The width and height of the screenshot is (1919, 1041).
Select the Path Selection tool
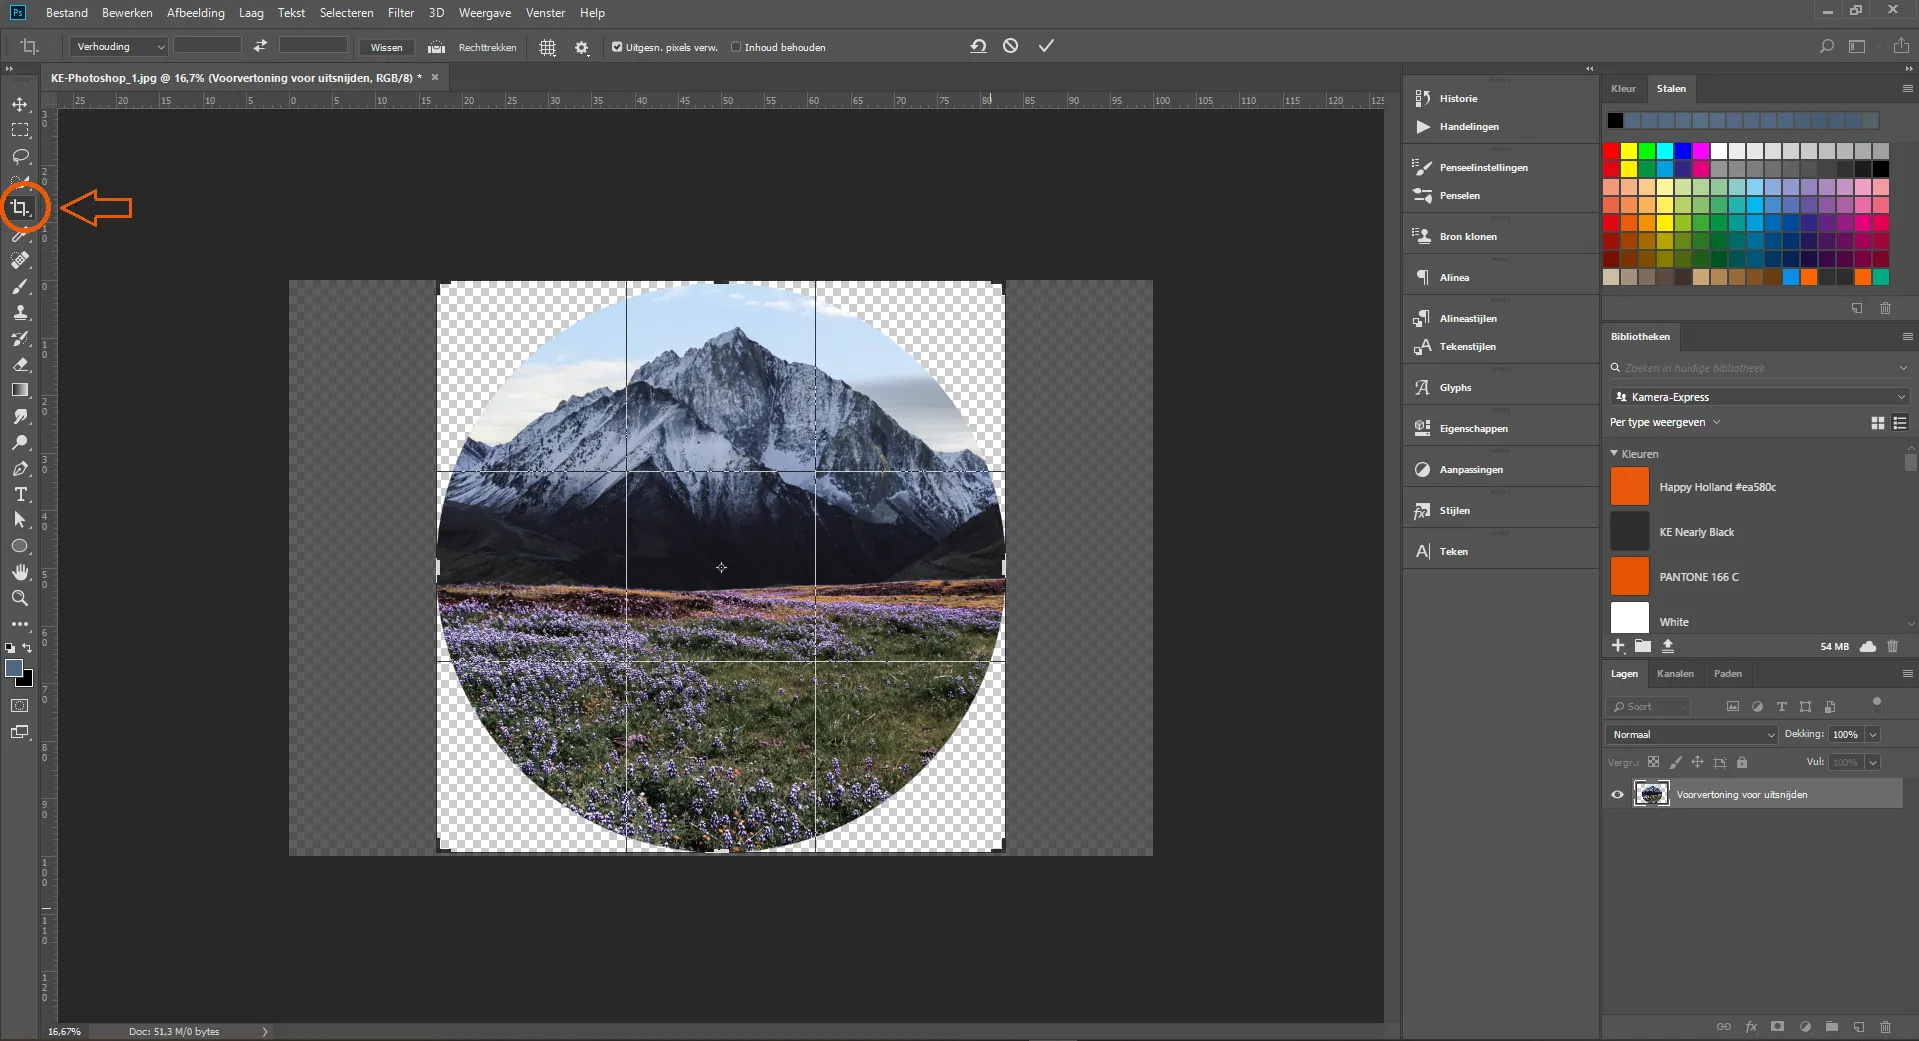[x=20, y=520]
